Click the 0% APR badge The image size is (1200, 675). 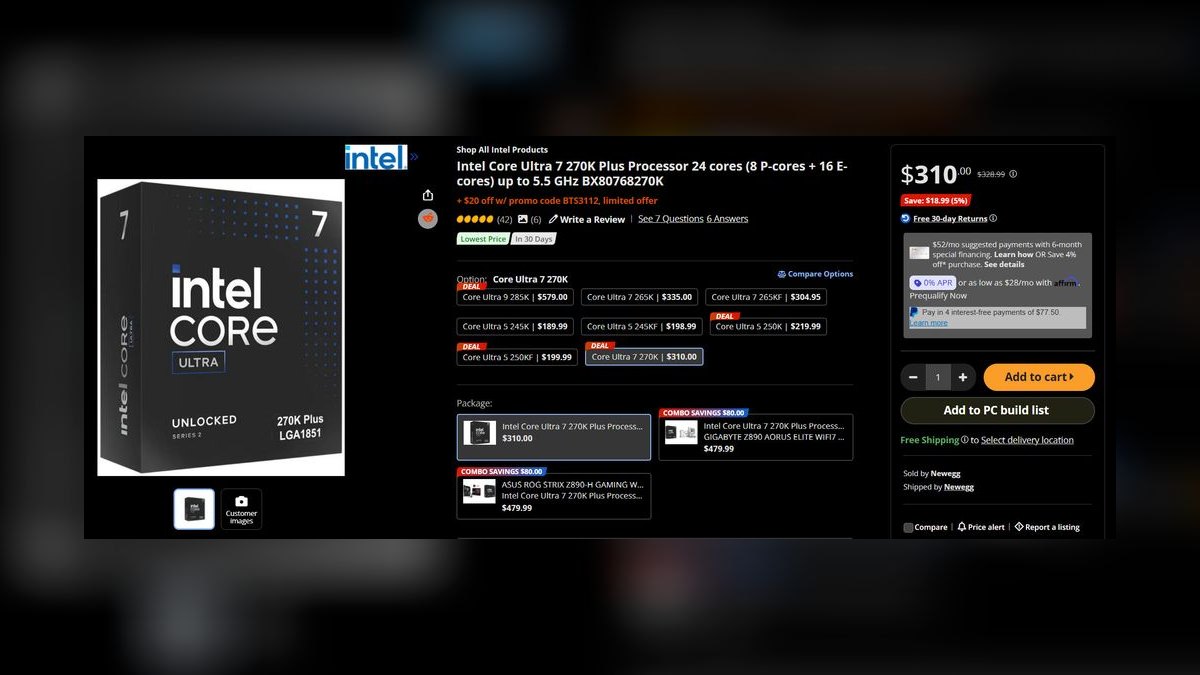pyautogui.click(x=932, y=283)
